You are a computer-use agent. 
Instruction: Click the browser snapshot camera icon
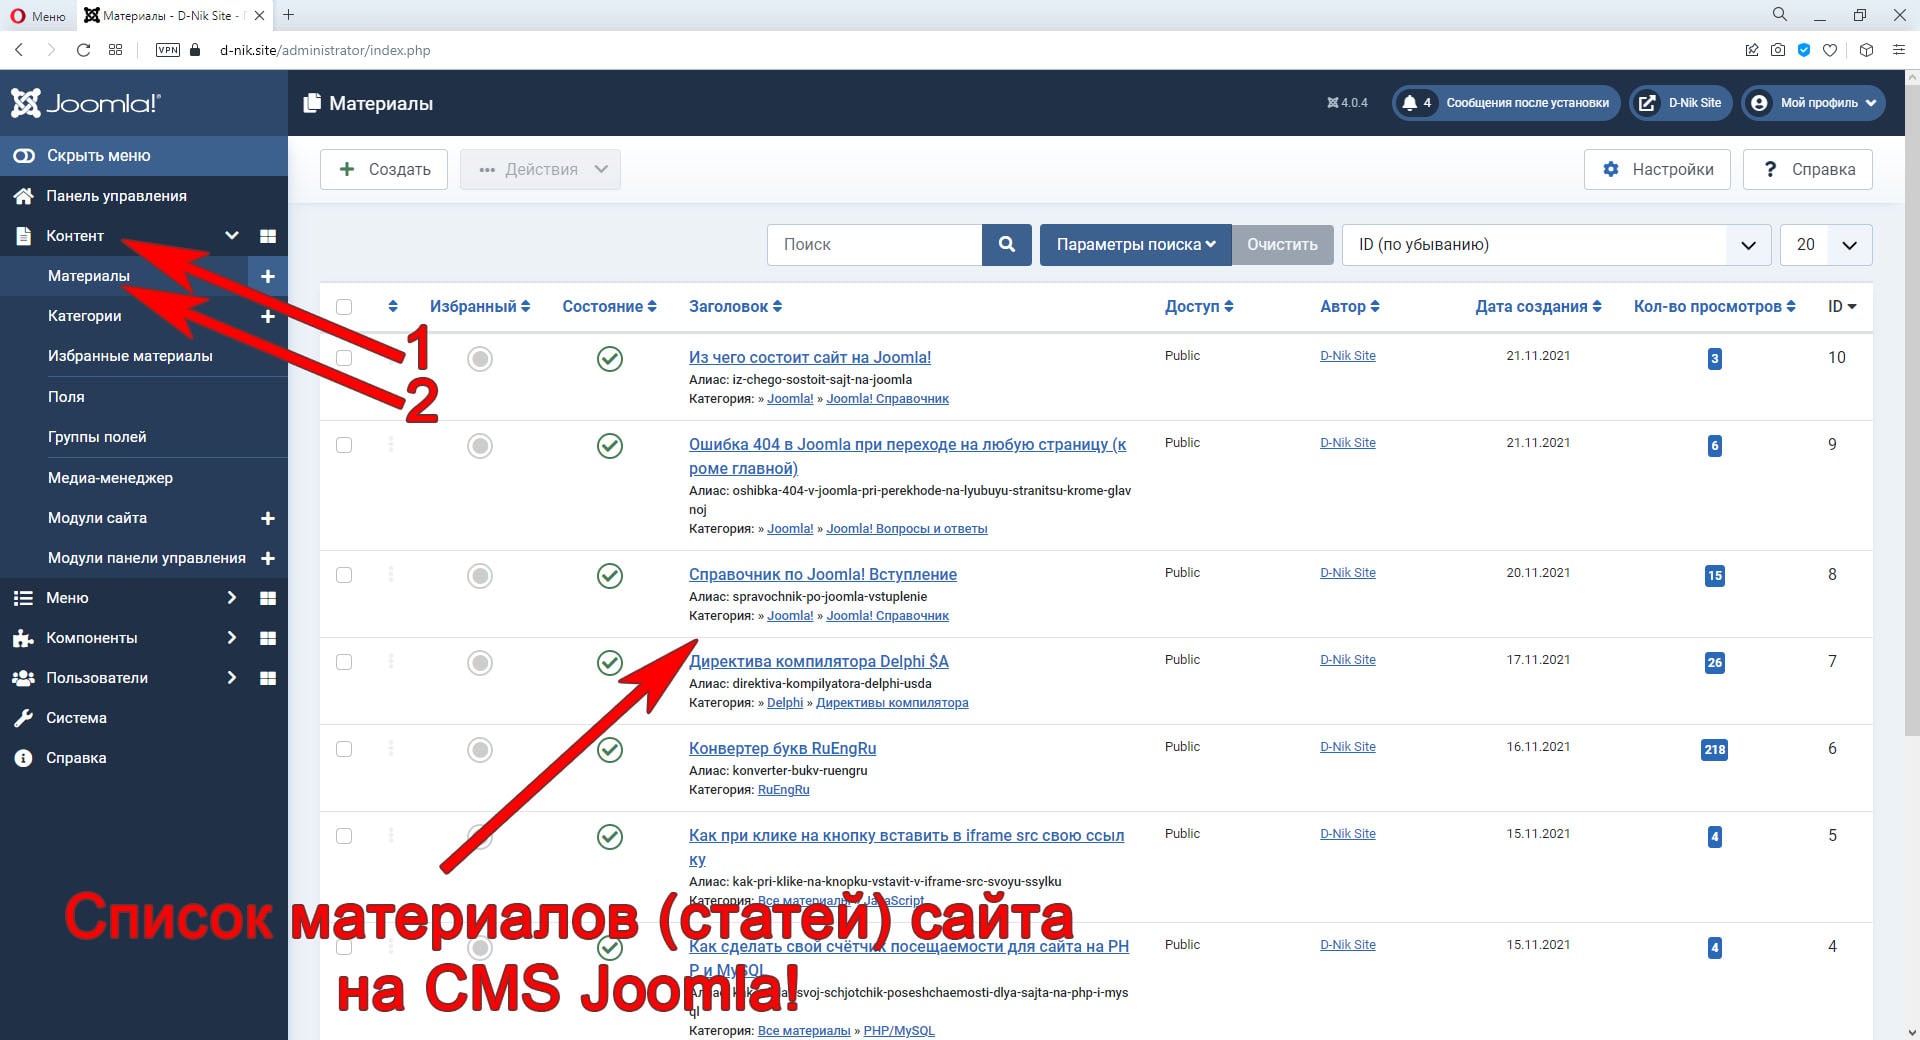(1778, 50)
